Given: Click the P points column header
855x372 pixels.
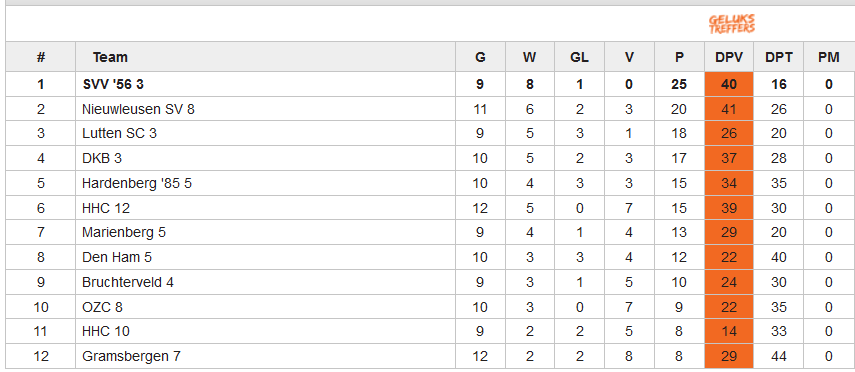Looking at the screenshot, I should click(679, 57).
